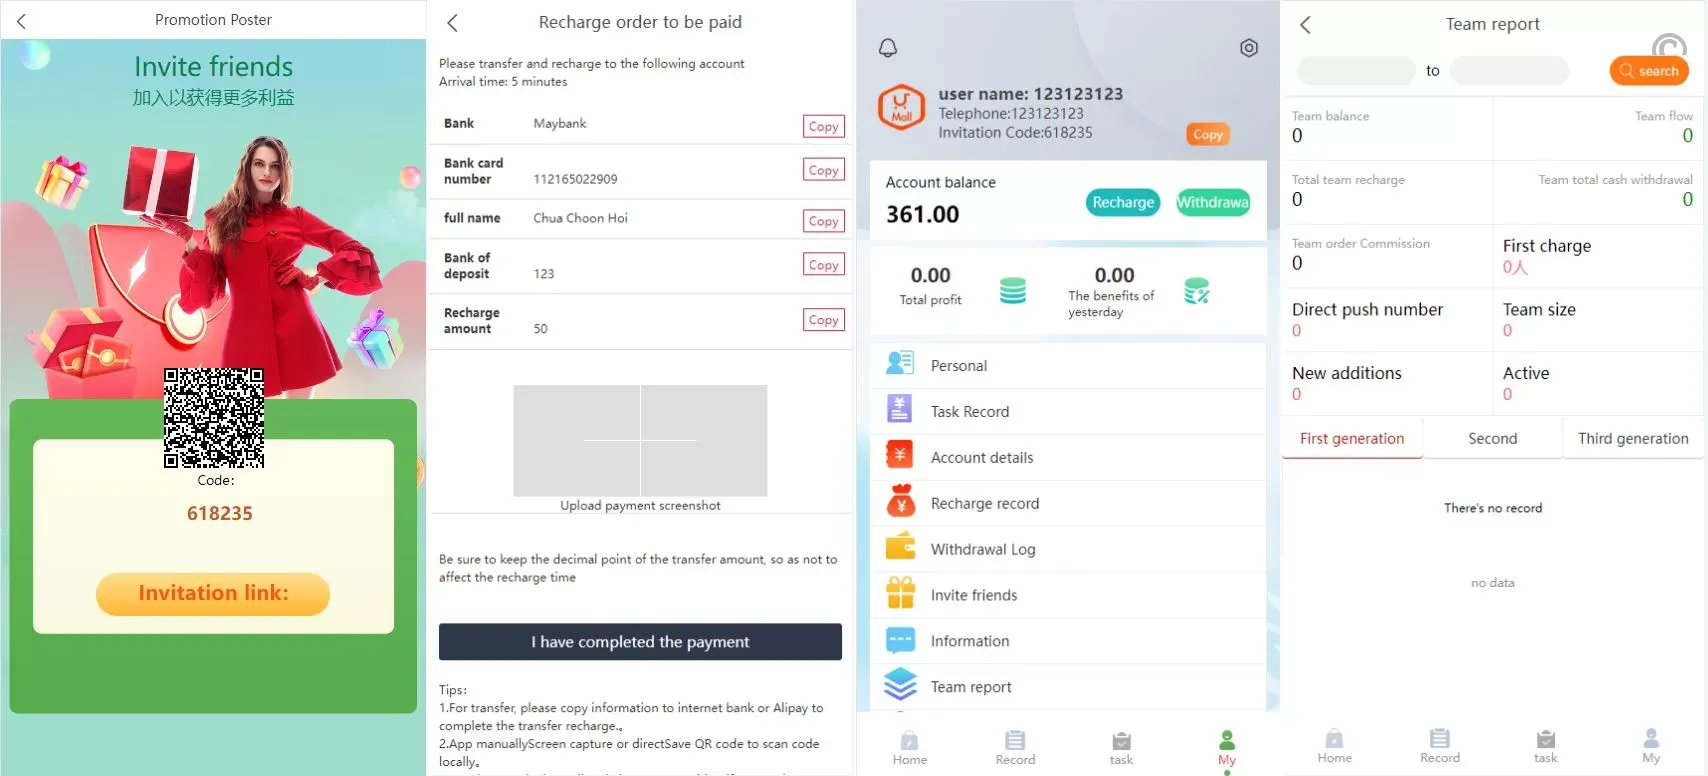Switch to First generation tab
The image size is (1708, 776).
coord(1352,439)
